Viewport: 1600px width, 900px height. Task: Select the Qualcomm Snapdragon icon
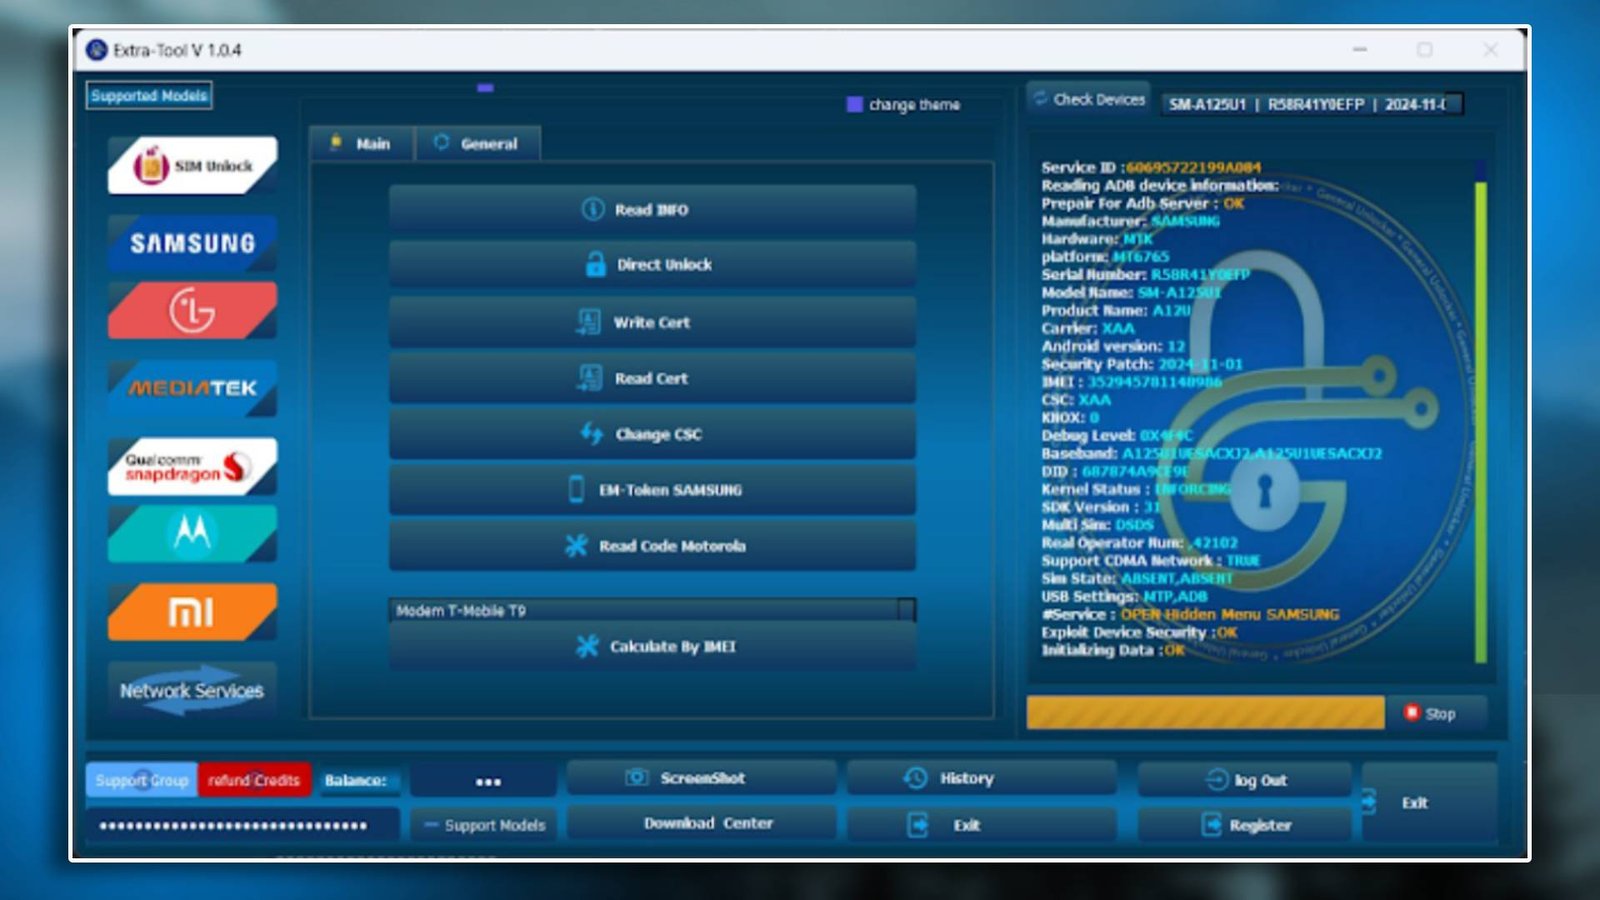(191, 465)
